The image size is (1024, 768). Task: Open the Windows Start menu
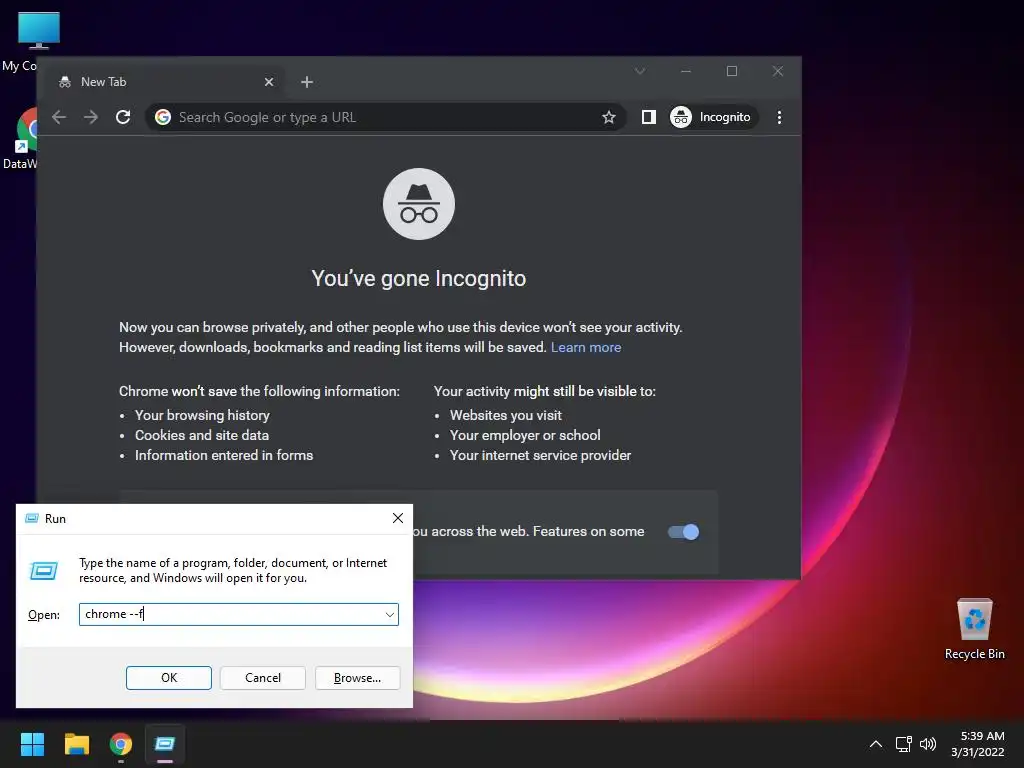pos(32,744)
